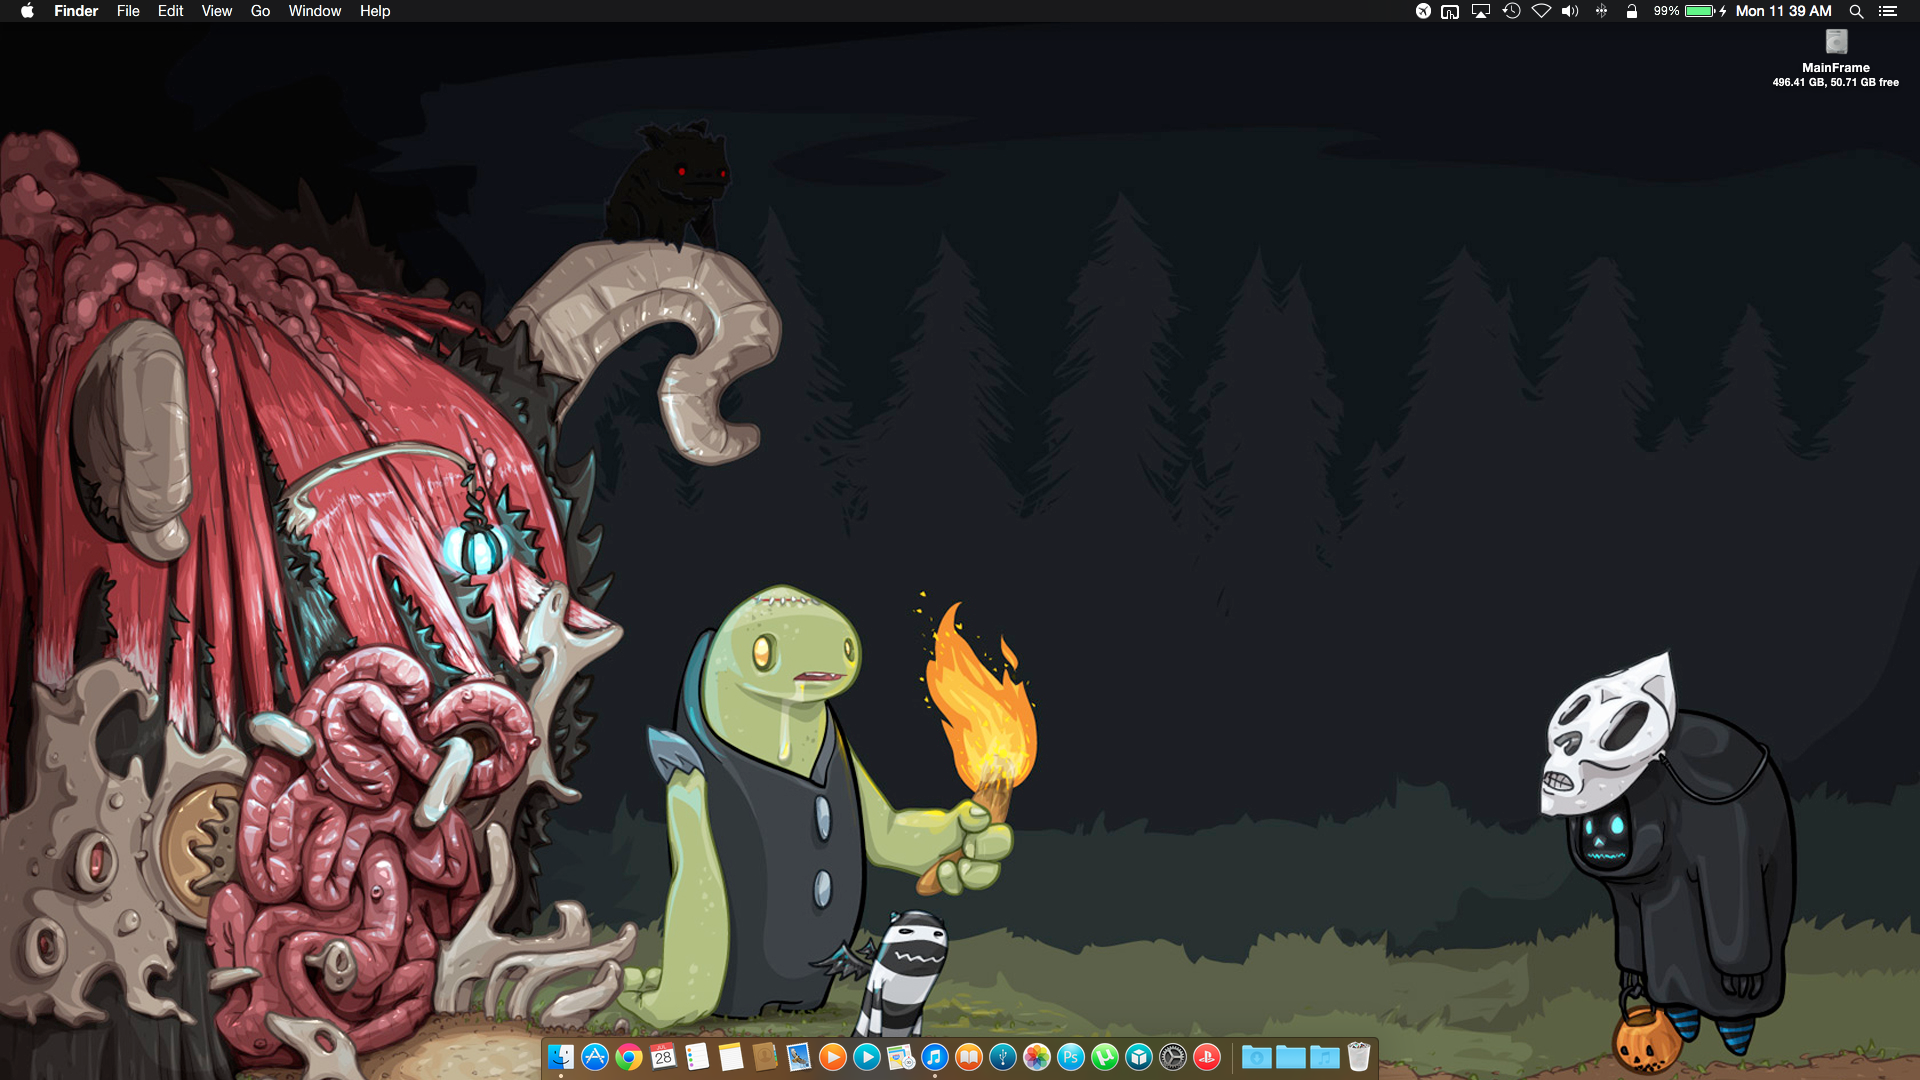Open Google Chrome from the Dock
The image size is (1920, 1080).
point(629,1057)
